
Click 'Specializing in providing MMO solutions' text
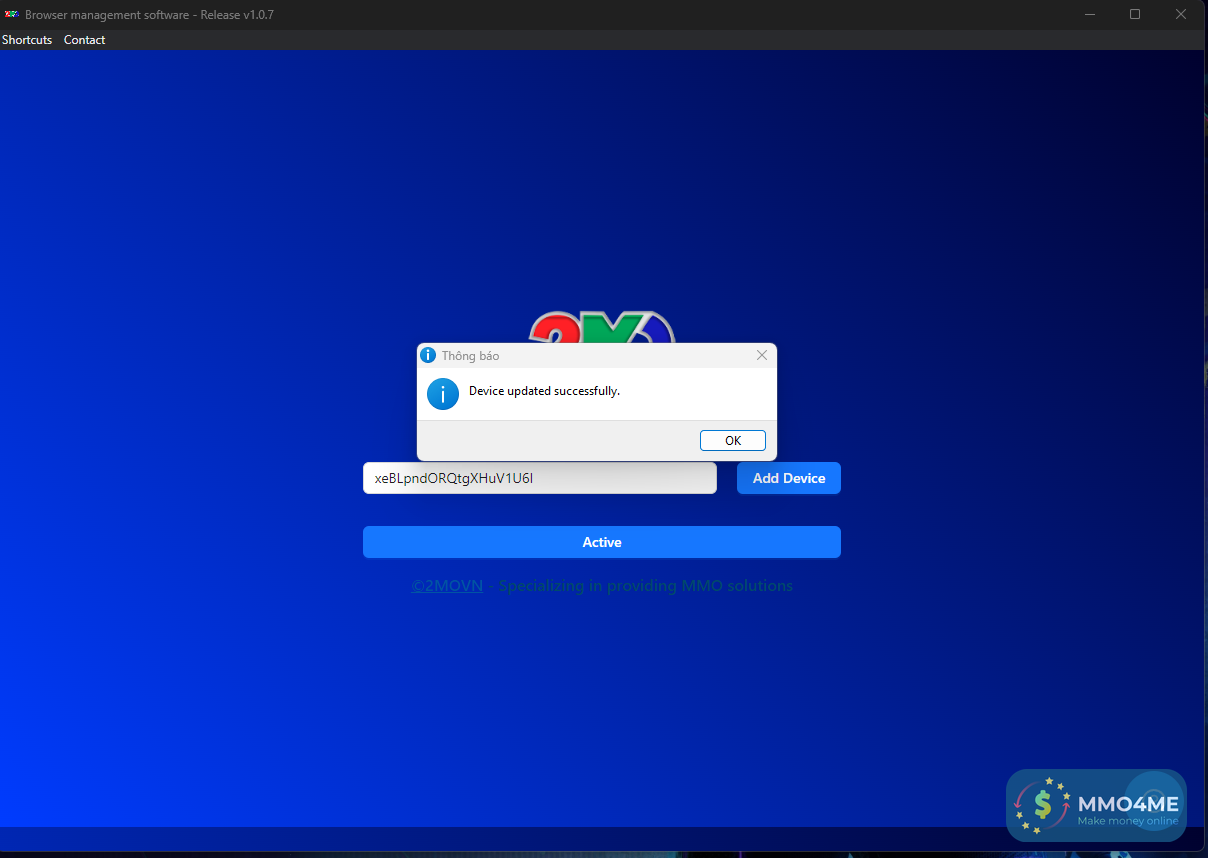645,586
